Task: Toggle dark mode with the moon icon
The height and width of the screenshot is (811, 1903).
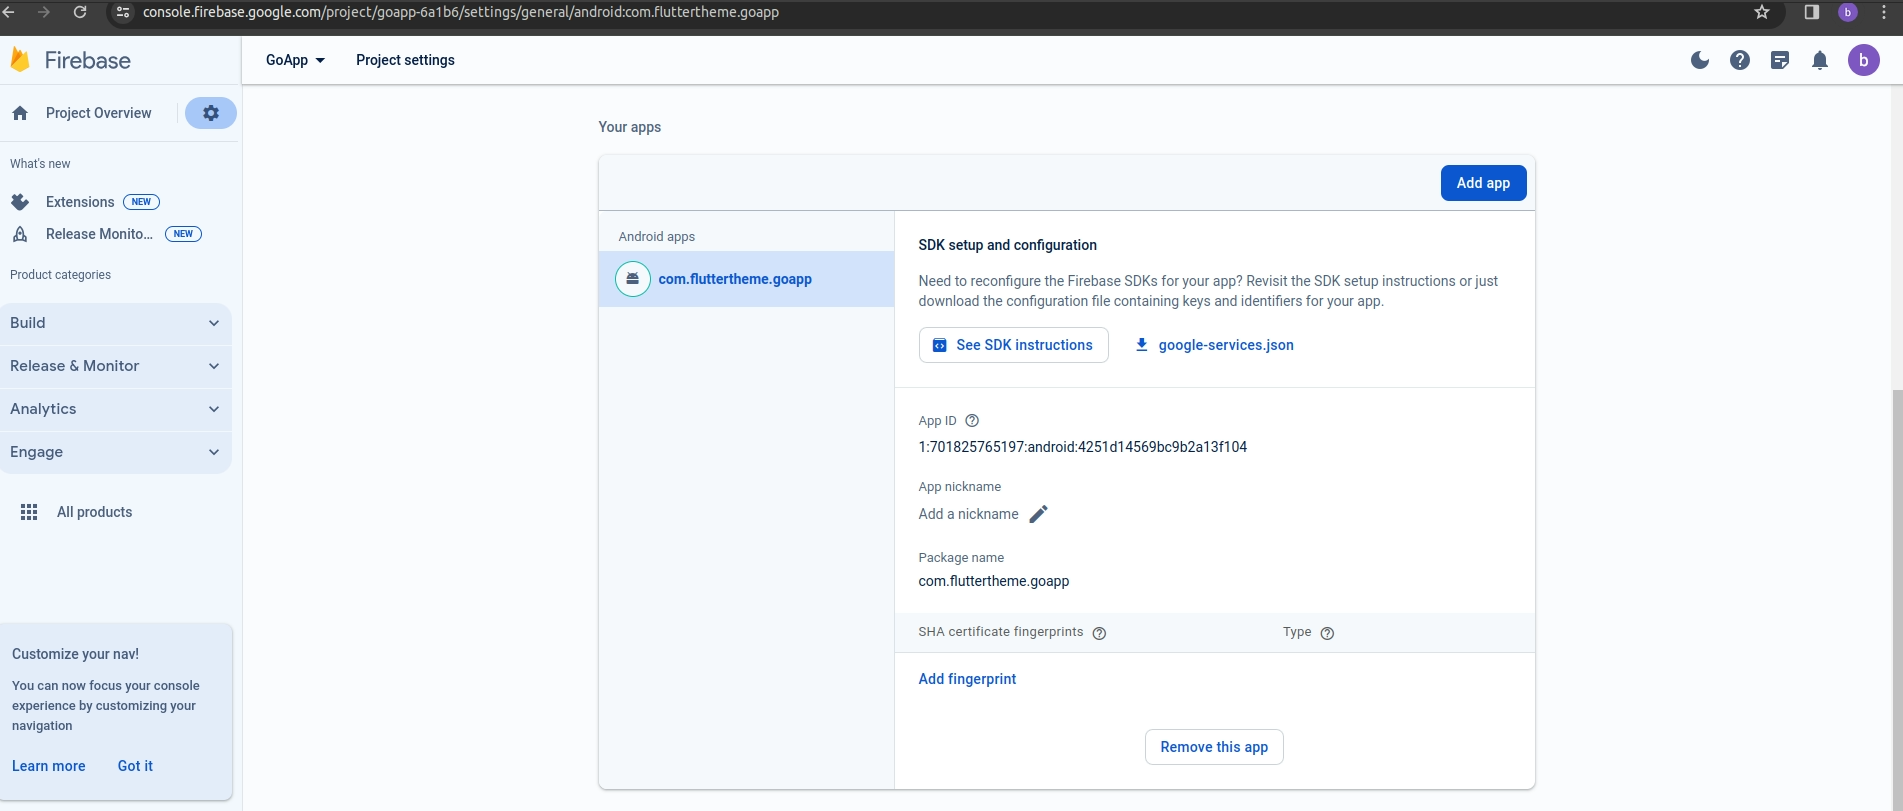Action: (x=1699, y=60)
